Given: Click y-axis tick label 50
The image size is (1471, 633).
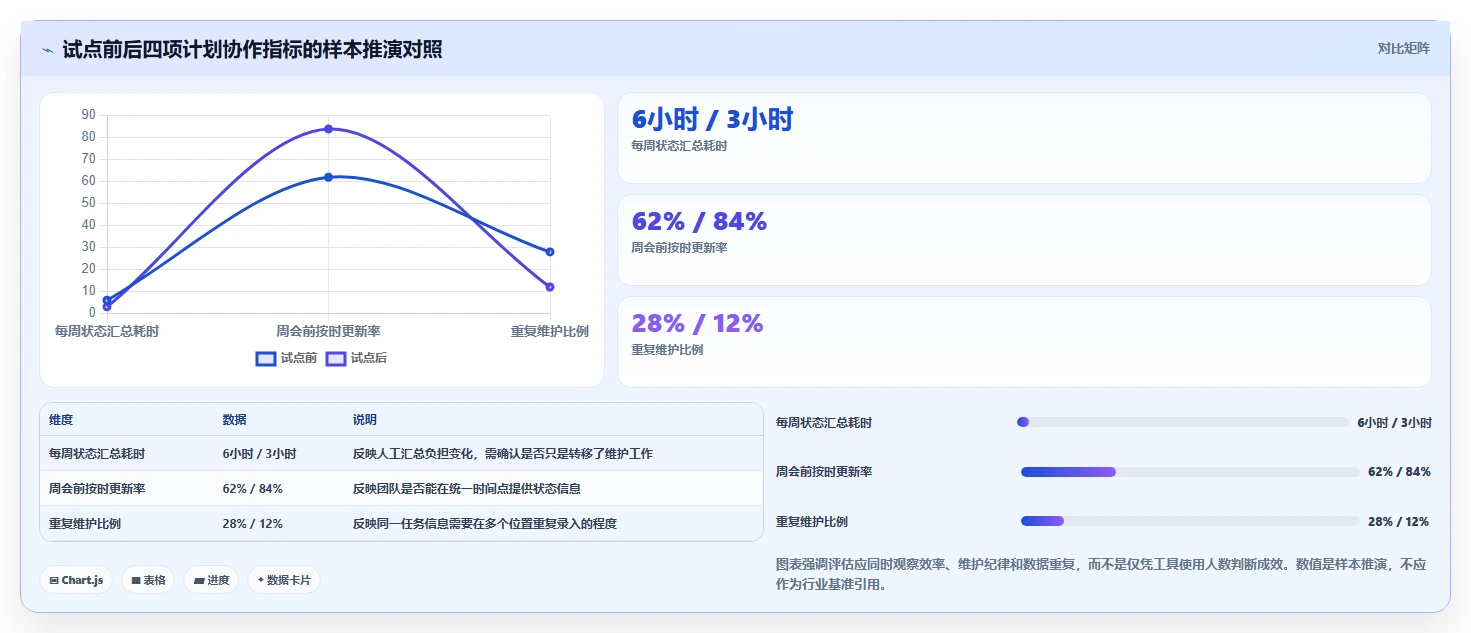Looking at the screenshot, I should (88, 203).
